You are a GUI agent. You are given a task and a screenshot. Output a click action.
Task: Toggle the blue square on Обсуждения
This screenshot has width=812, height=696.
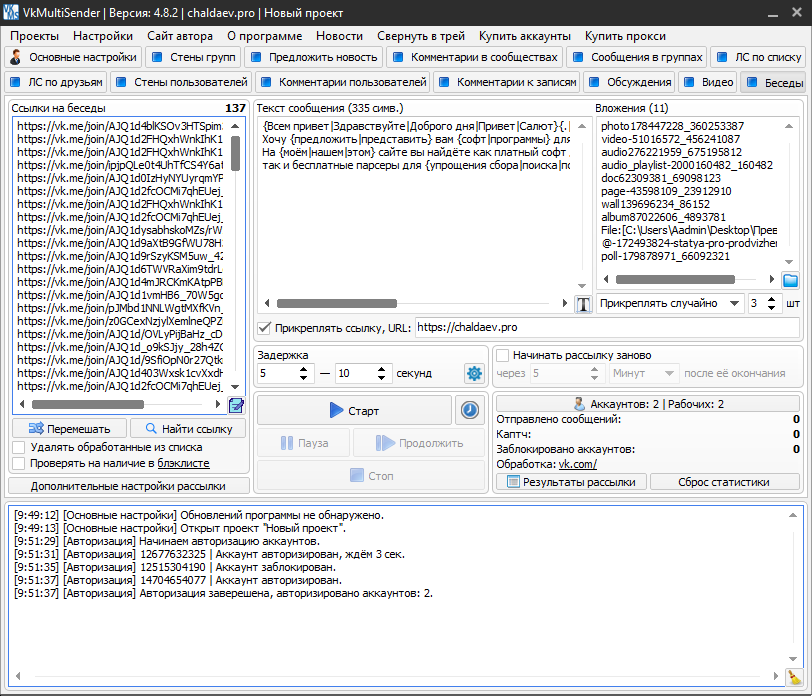[594, 82]
